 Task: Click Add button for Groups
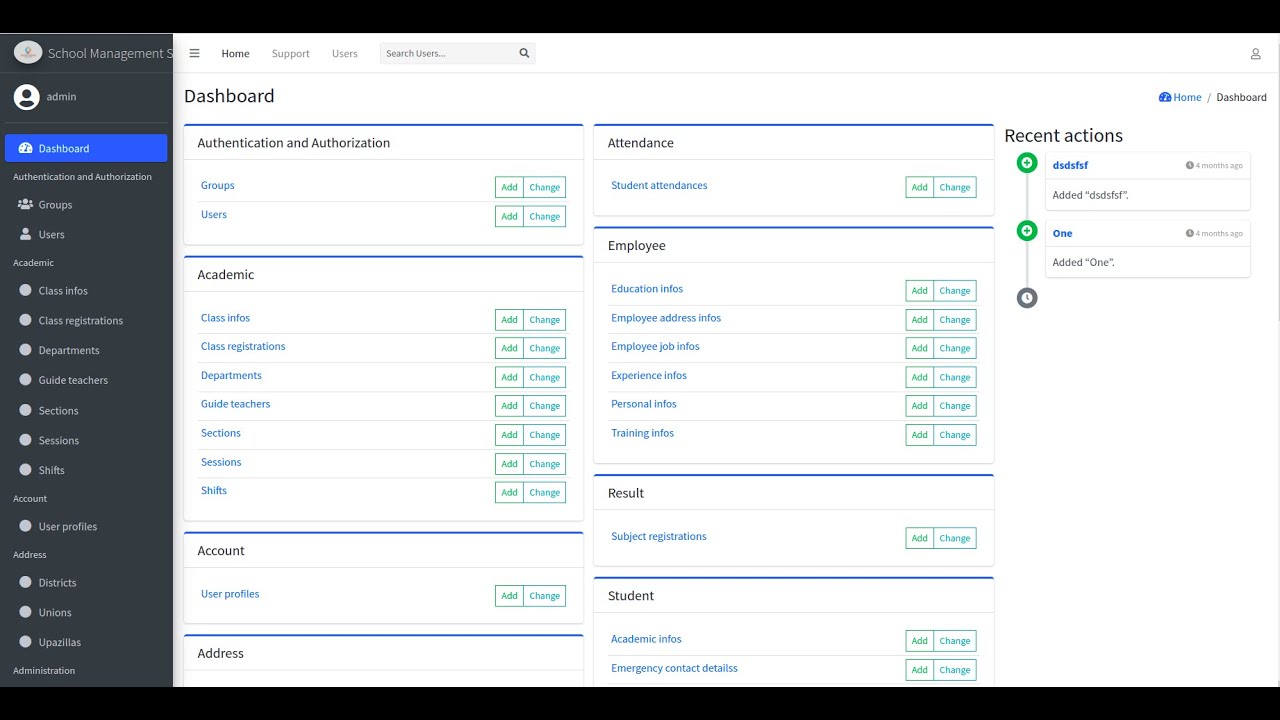coord(509,187)
